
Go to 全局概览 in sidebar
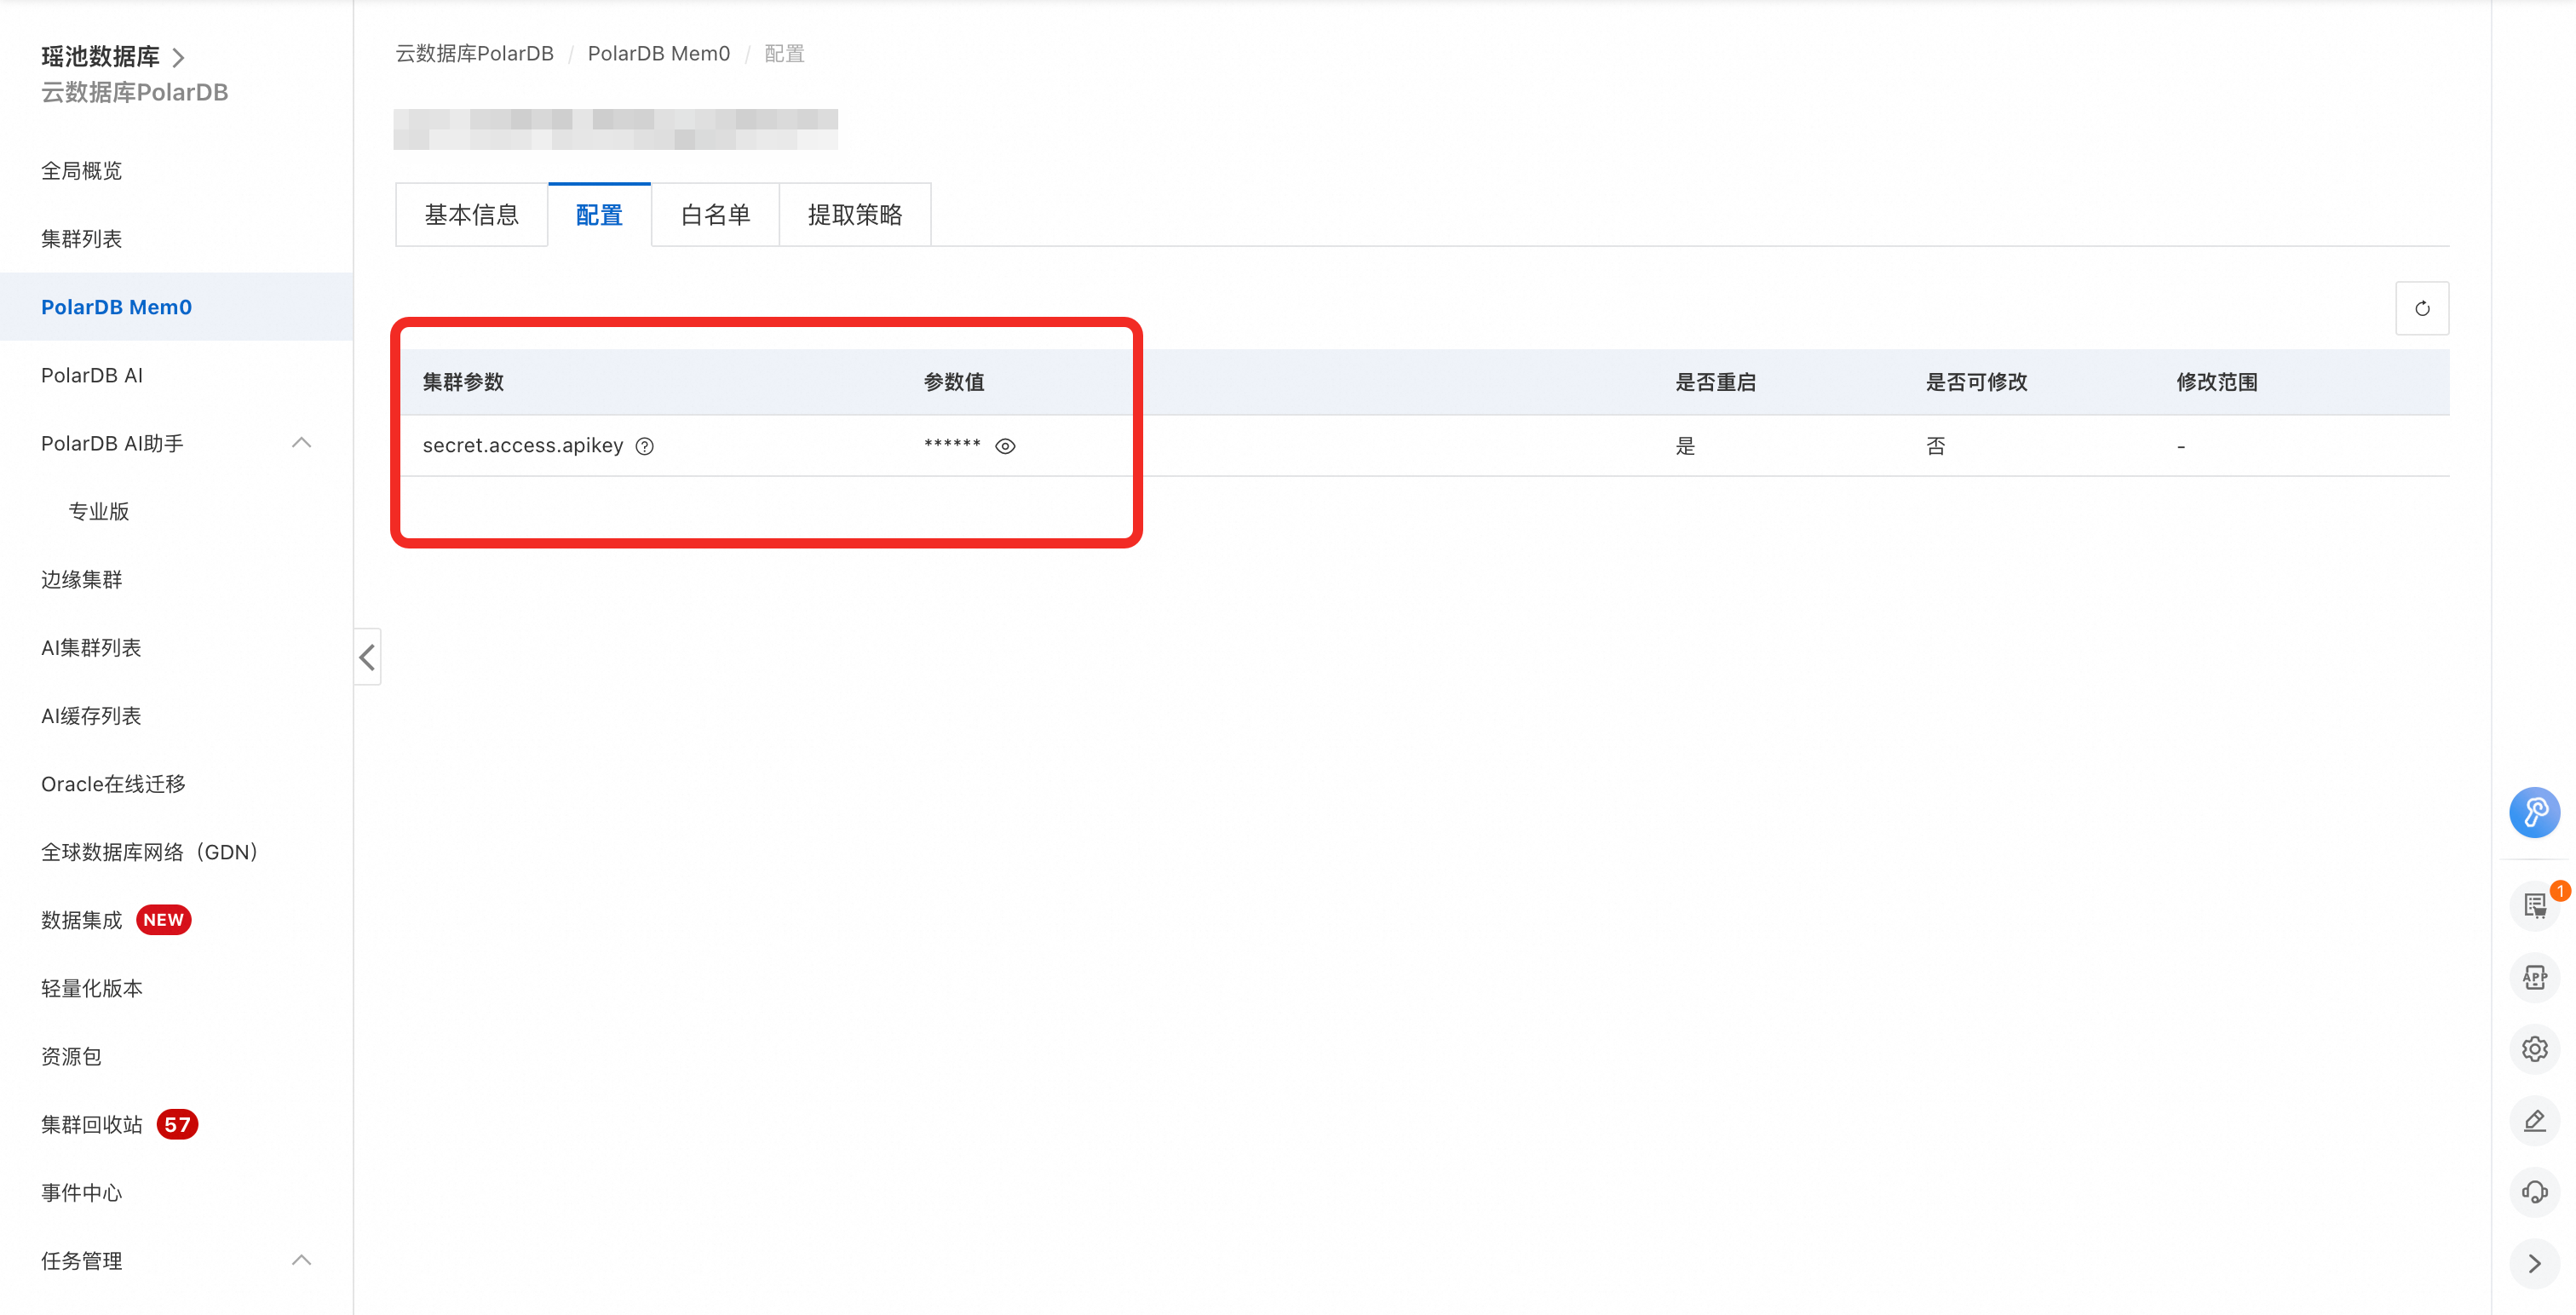pyautogui.click(x=81, y=171)
